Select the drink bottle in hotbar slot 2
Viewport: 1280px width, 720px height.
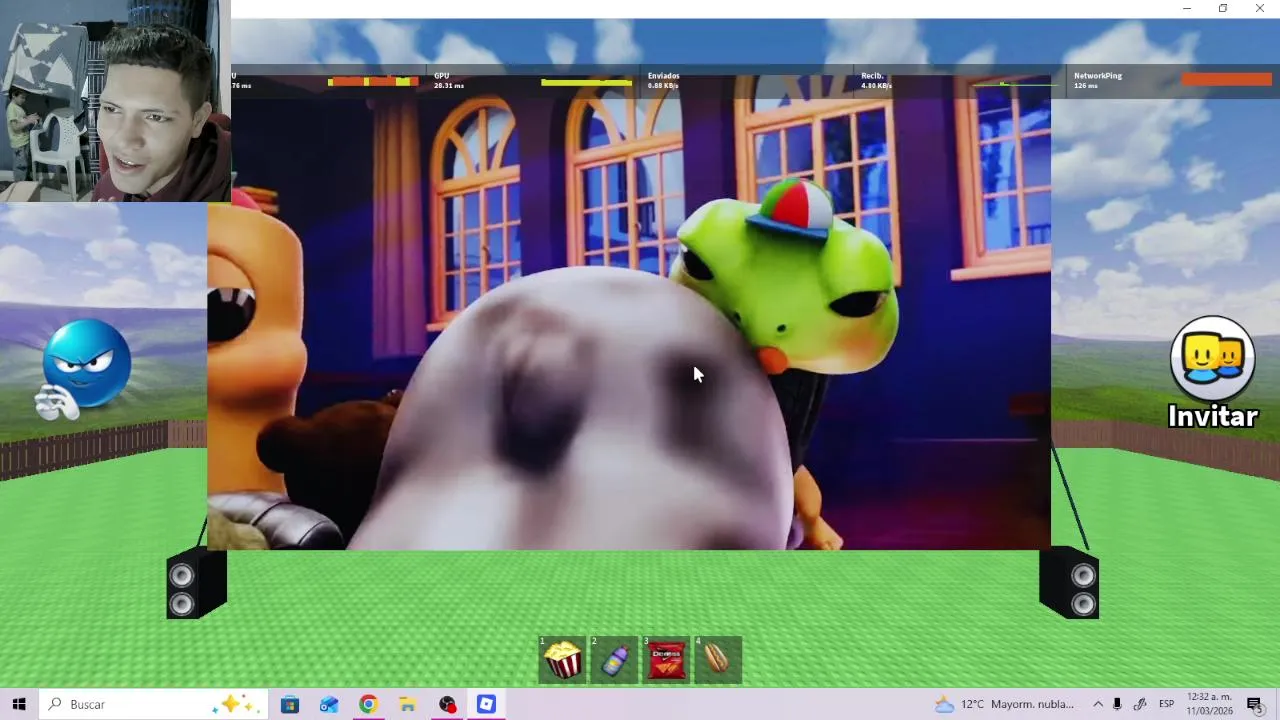[x=614, y=660]
